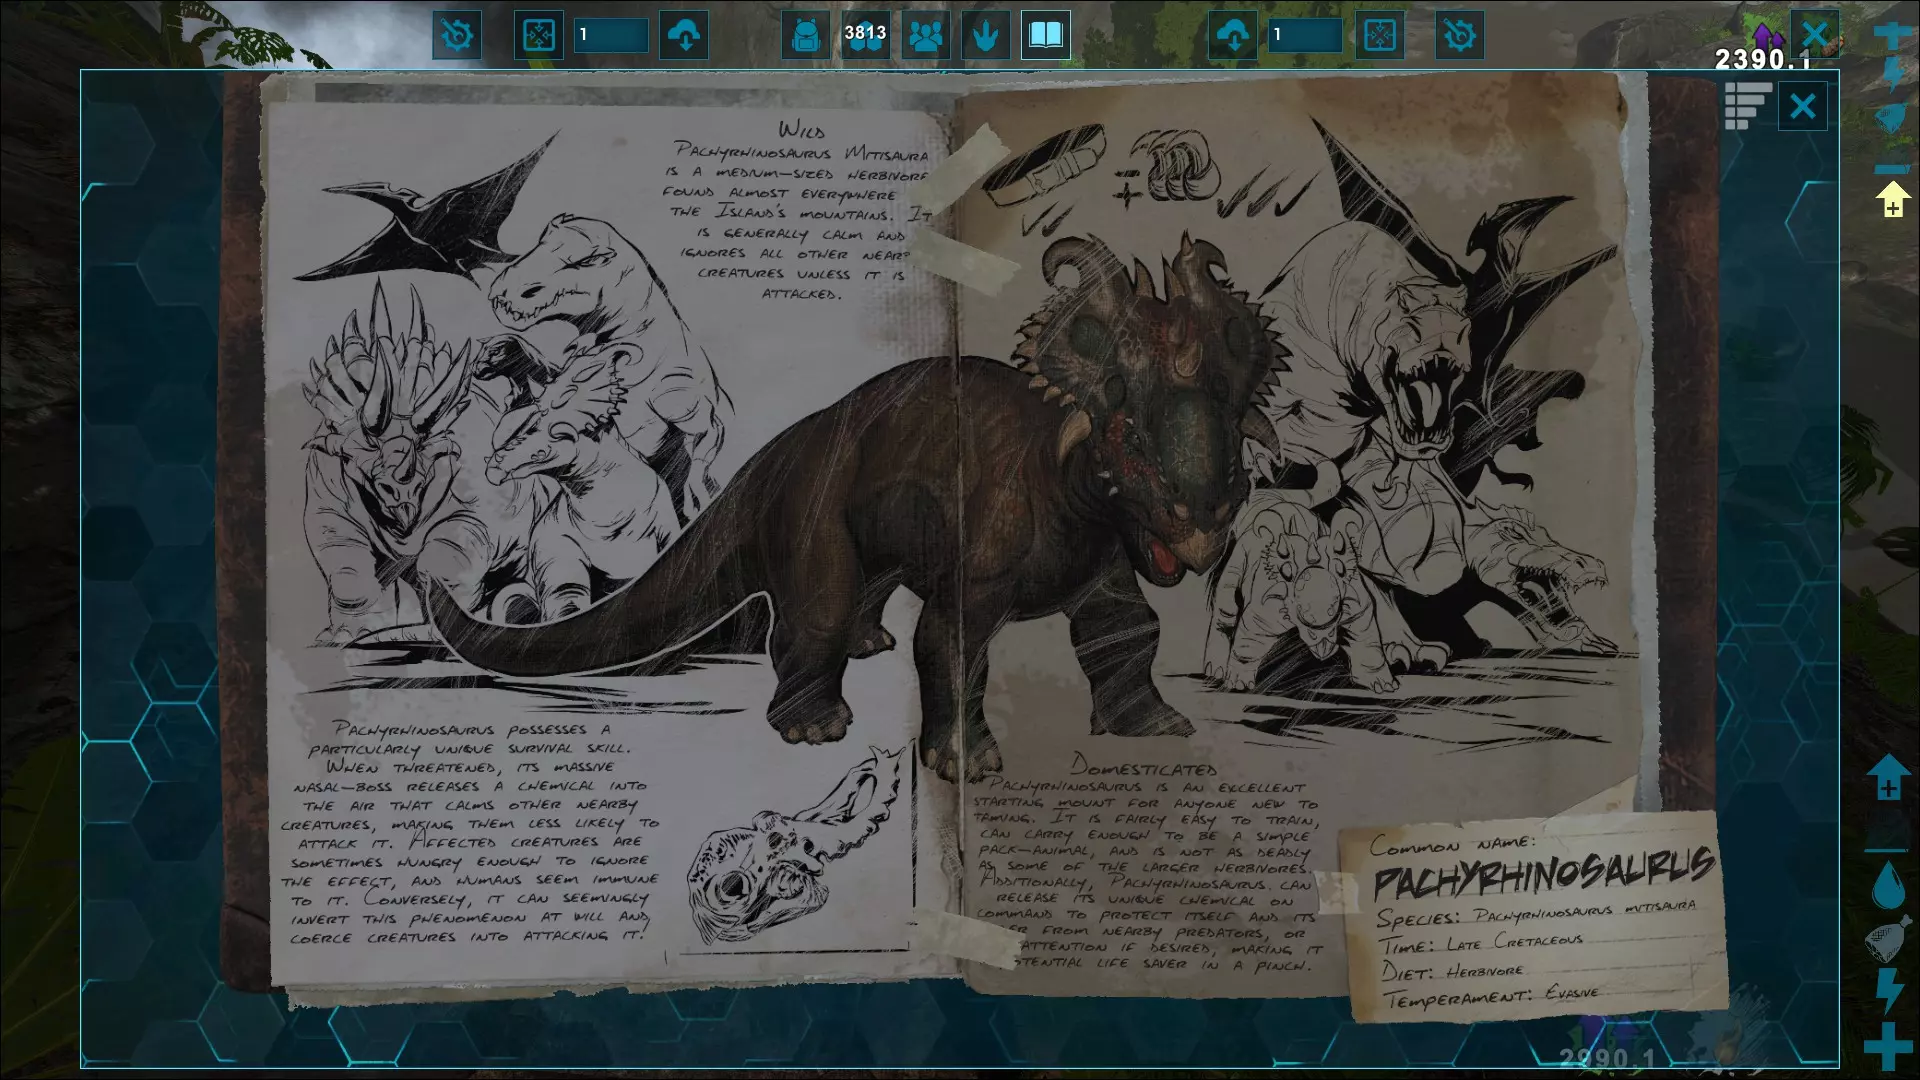Click the left gear wrench settings icon
Screen dimensions: 1920x1080
tap(457, 36)
